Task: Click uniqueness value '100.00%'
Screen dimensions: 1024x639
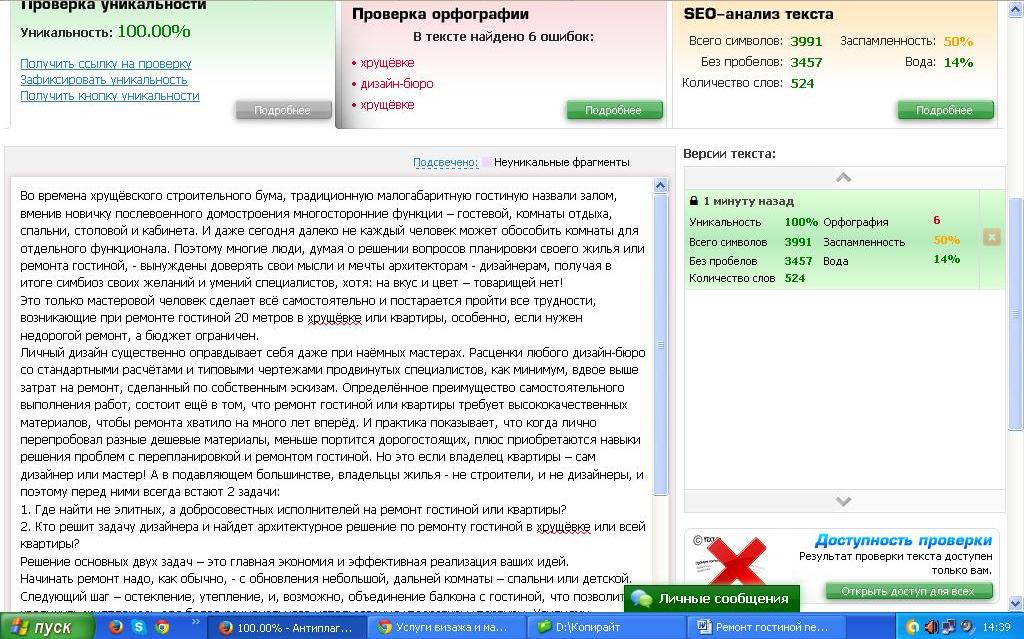Action: click(x=153, y=31)
